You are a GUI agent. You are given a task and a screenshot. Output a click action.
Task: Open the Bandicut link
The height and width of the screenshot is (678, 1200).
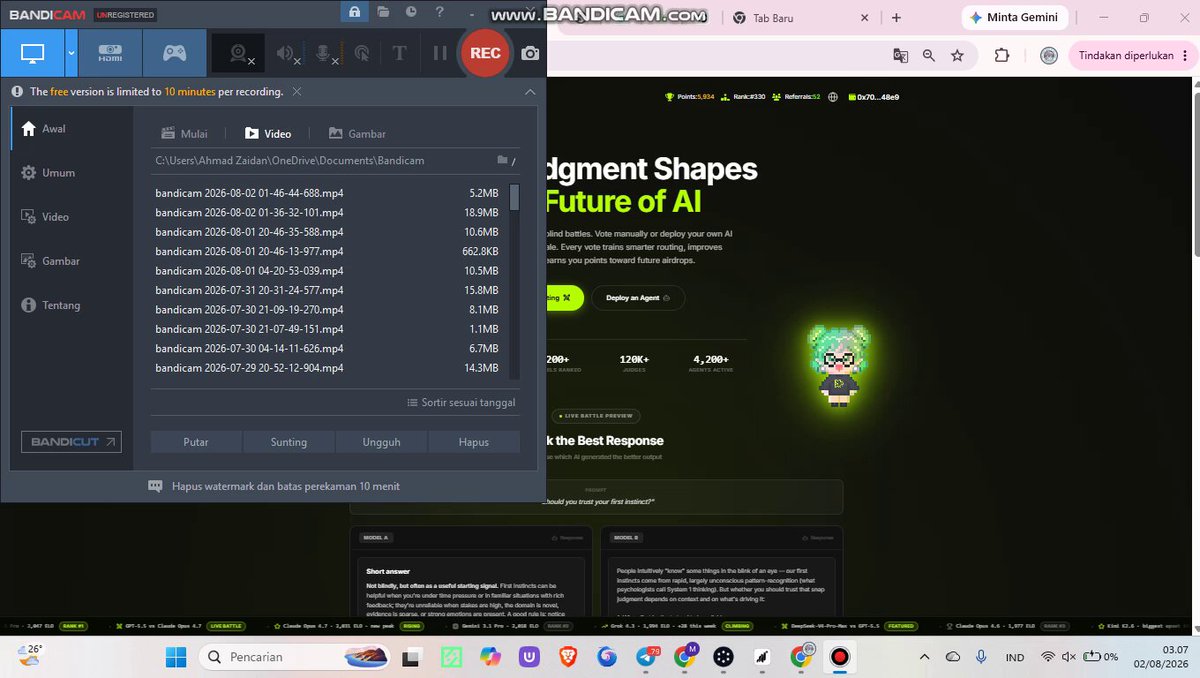pos(71,442)
